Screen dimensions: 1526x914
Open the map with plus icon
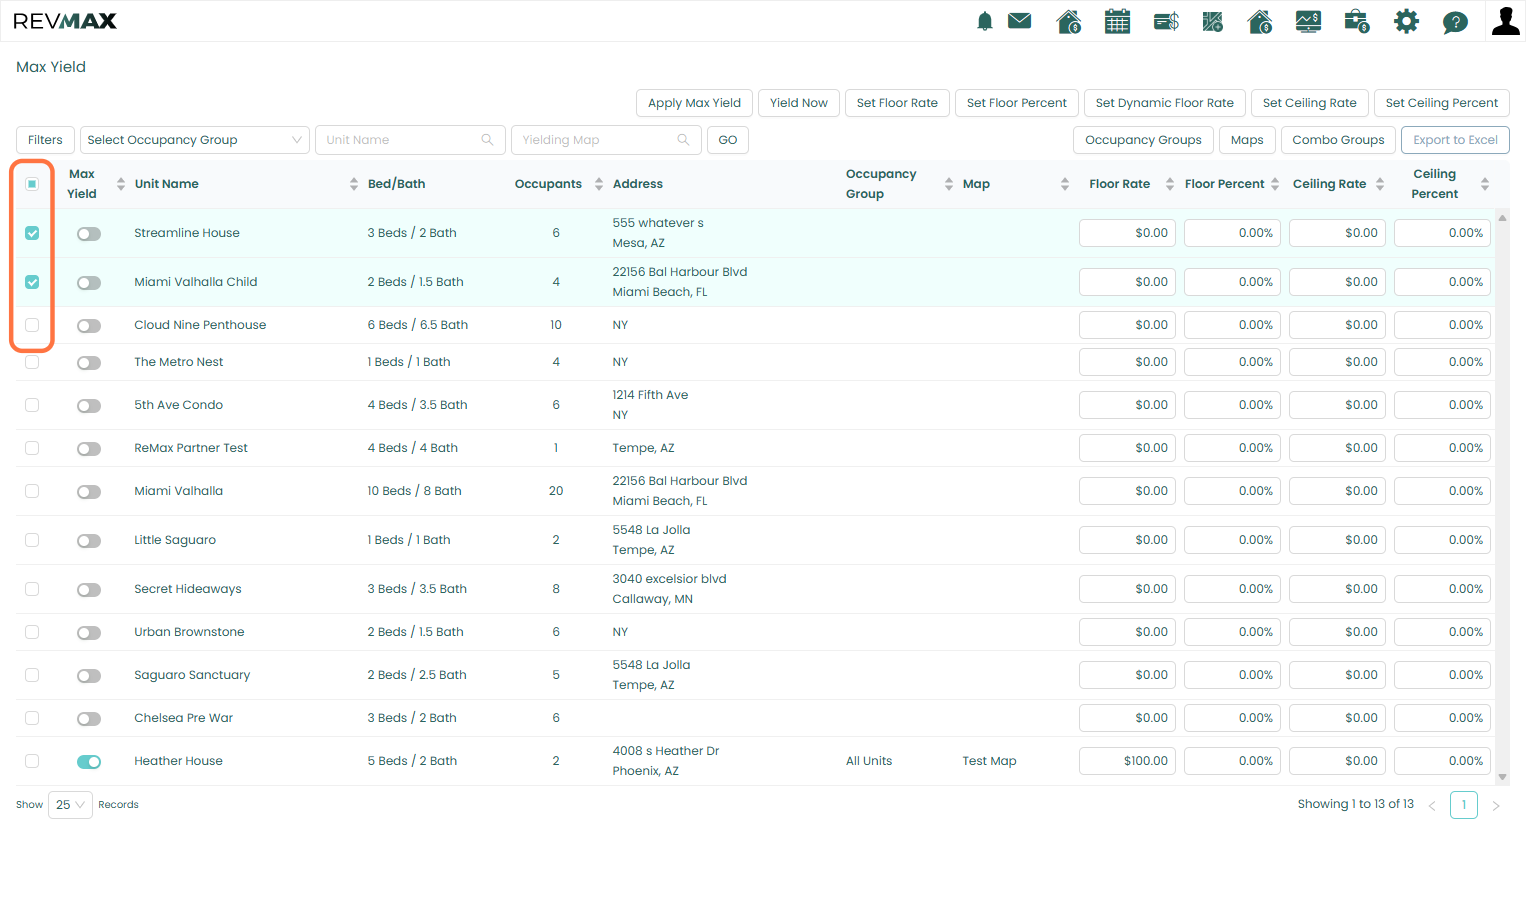(1213, 21)
